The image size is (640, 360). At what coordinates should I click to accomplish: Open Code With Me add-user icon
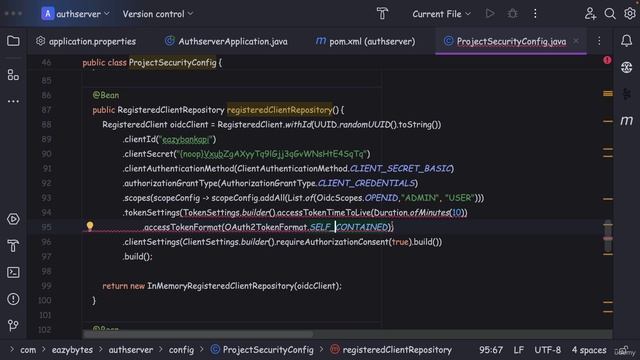coord(590,14)
